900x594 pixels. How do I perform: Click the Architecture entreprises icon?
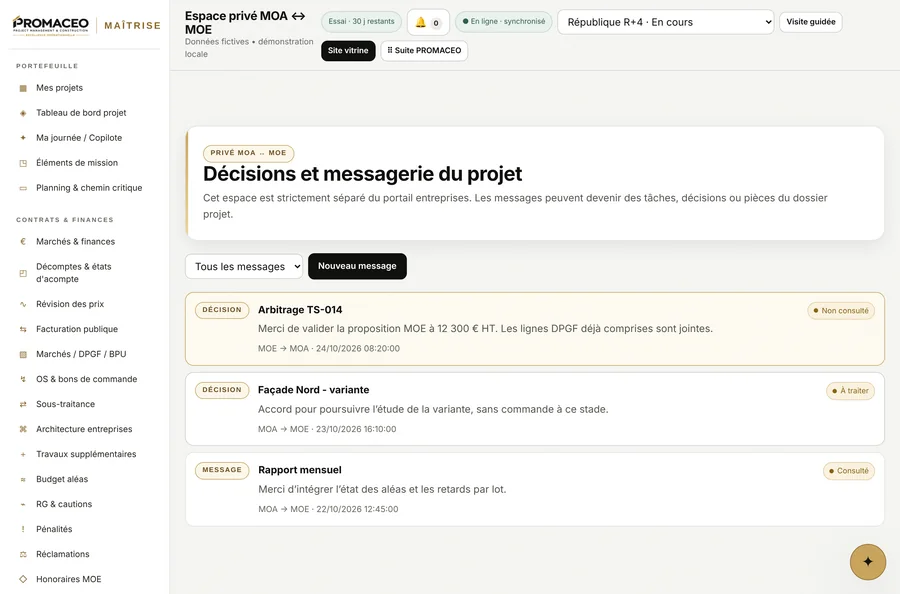(23, 429)
